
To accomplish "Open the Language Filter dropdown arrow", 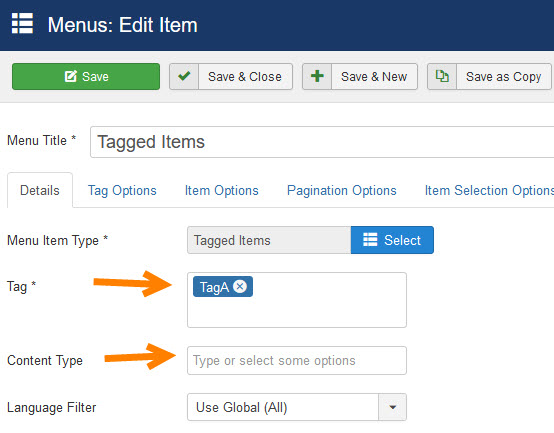I will point(392,407).
